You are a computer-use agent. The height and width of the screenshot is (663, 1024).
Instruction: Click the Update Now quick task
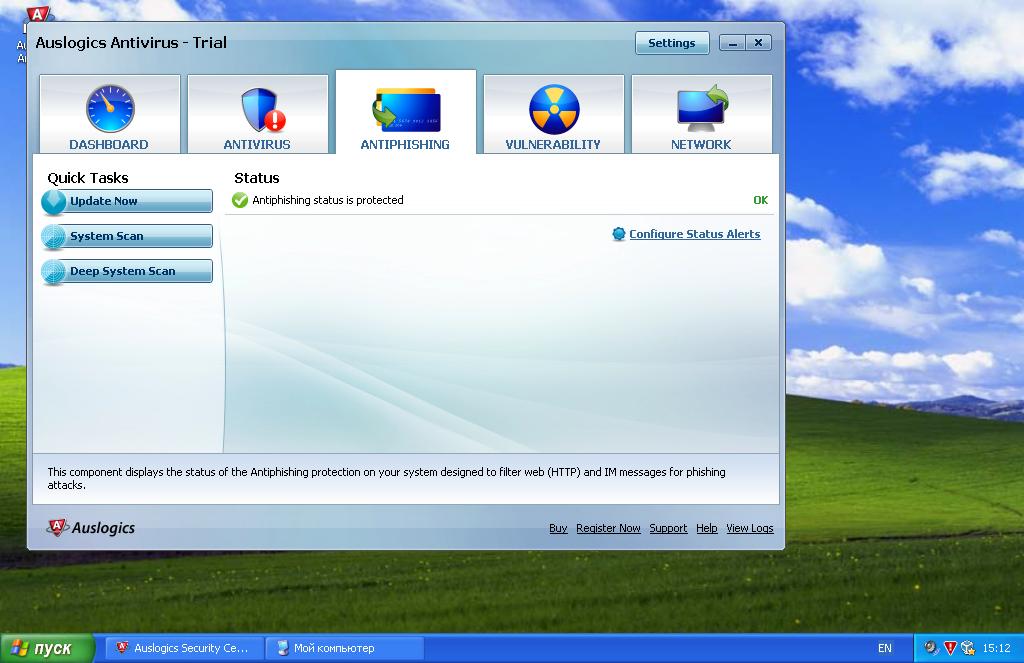point(127,201)
